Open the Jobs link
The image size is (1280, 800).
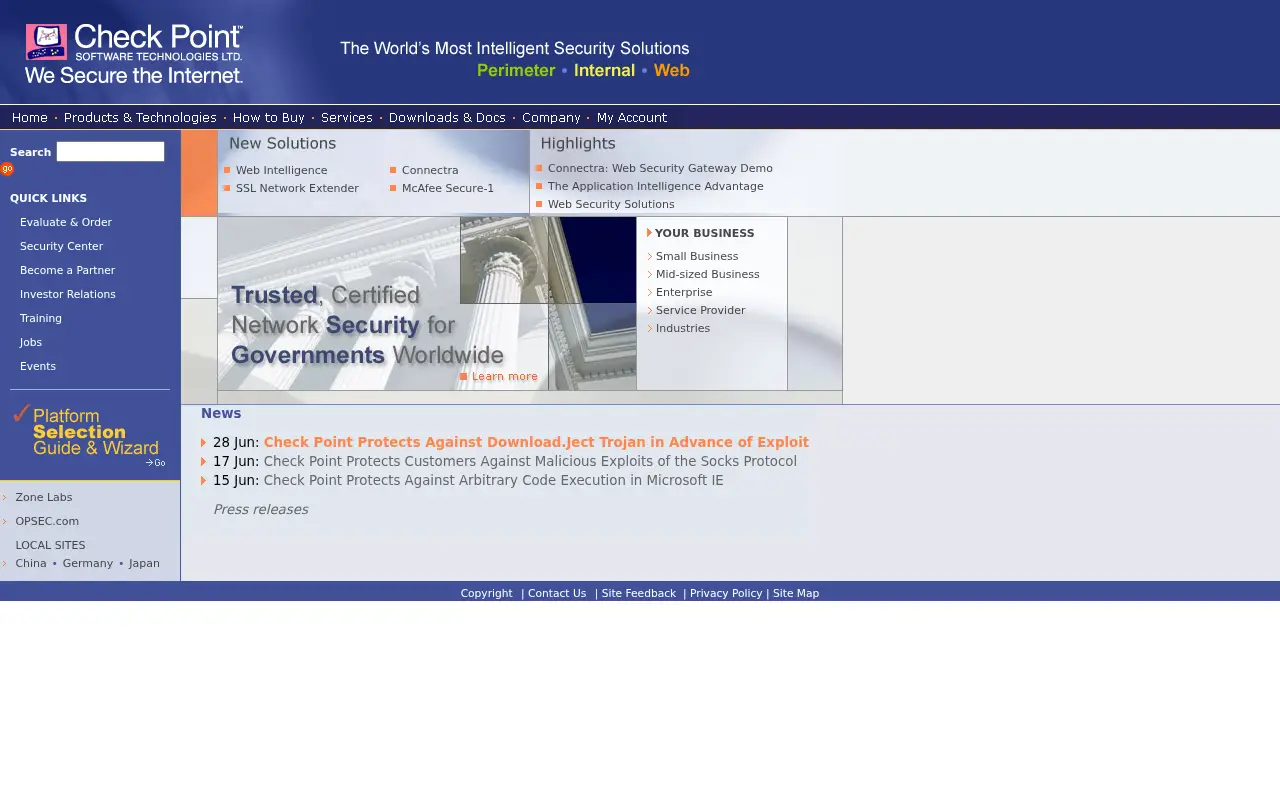coord(31,342)
